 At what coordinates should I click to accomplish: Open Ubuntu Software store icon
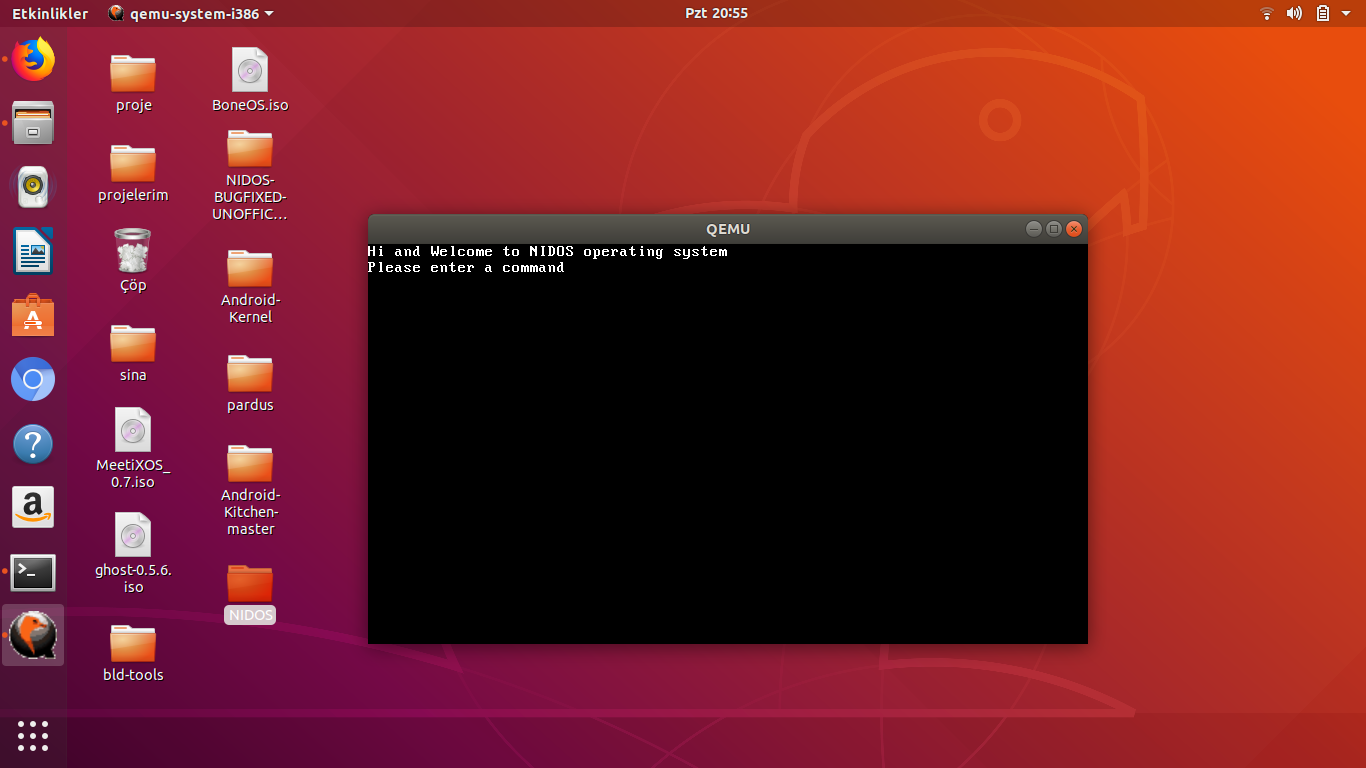point(33,315)
